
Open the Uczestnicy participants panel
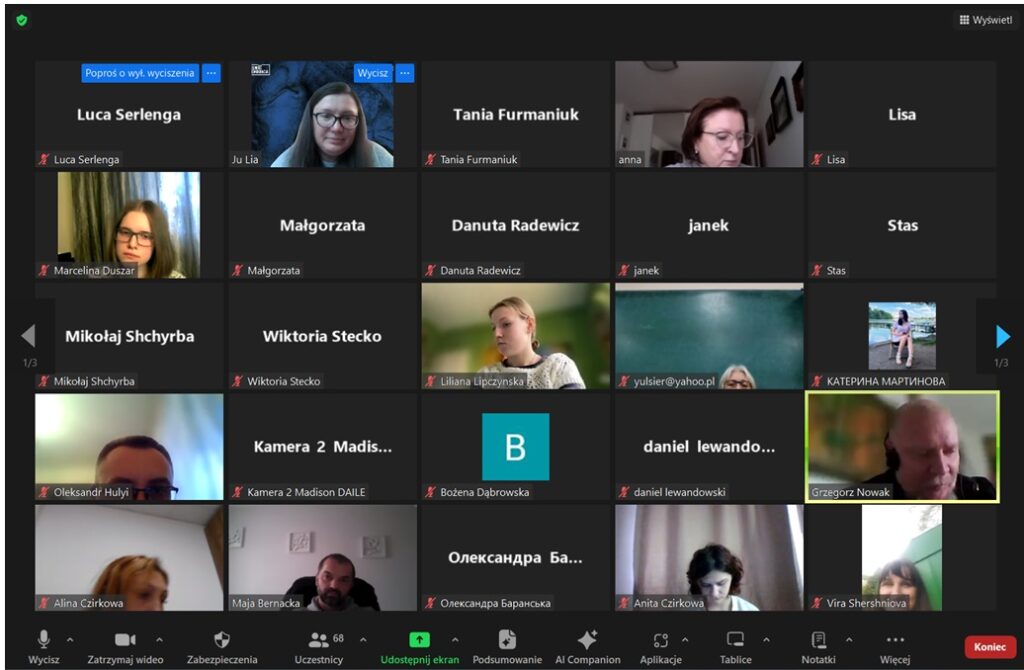point(320,640)
